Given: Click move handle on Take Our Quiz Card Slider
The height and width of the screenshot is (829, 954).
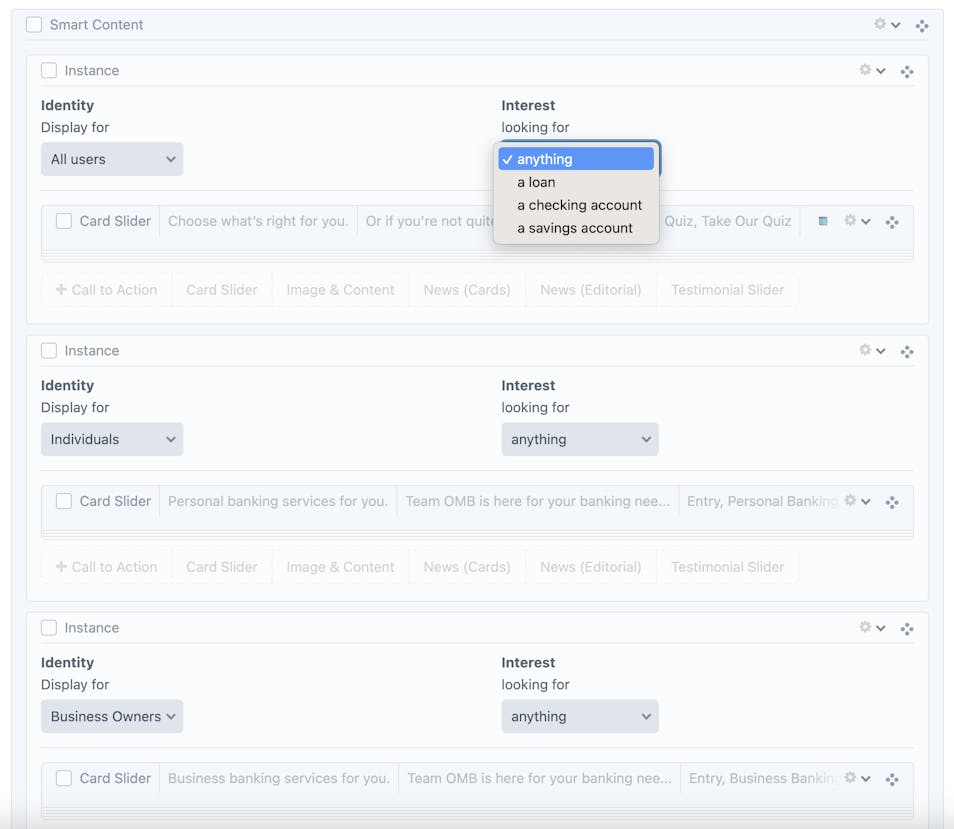Looking at the screenshot, I should (892, 222).
